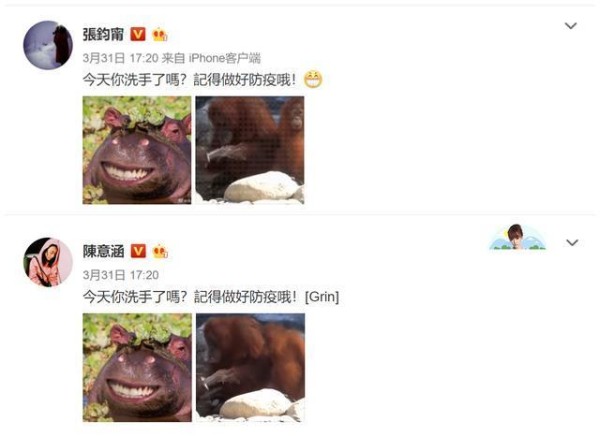Image resolution: width=600 pixels, height=436 pixels.
Task: Expand options chevron on 陳意涵's post
Action: coord(572,243)
